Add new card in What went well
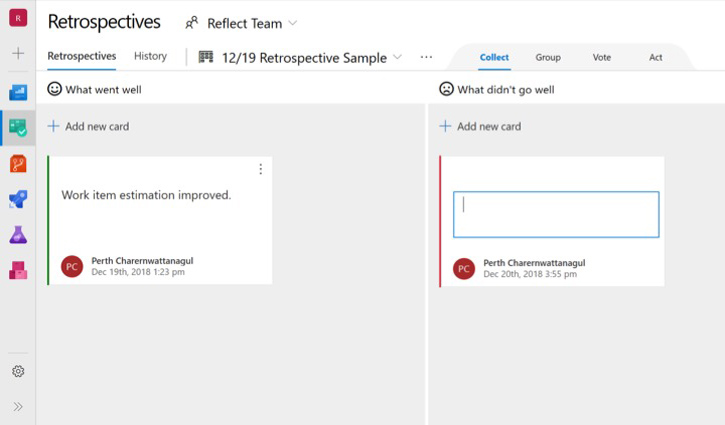The image size is (725, 425). click(88, 126)
